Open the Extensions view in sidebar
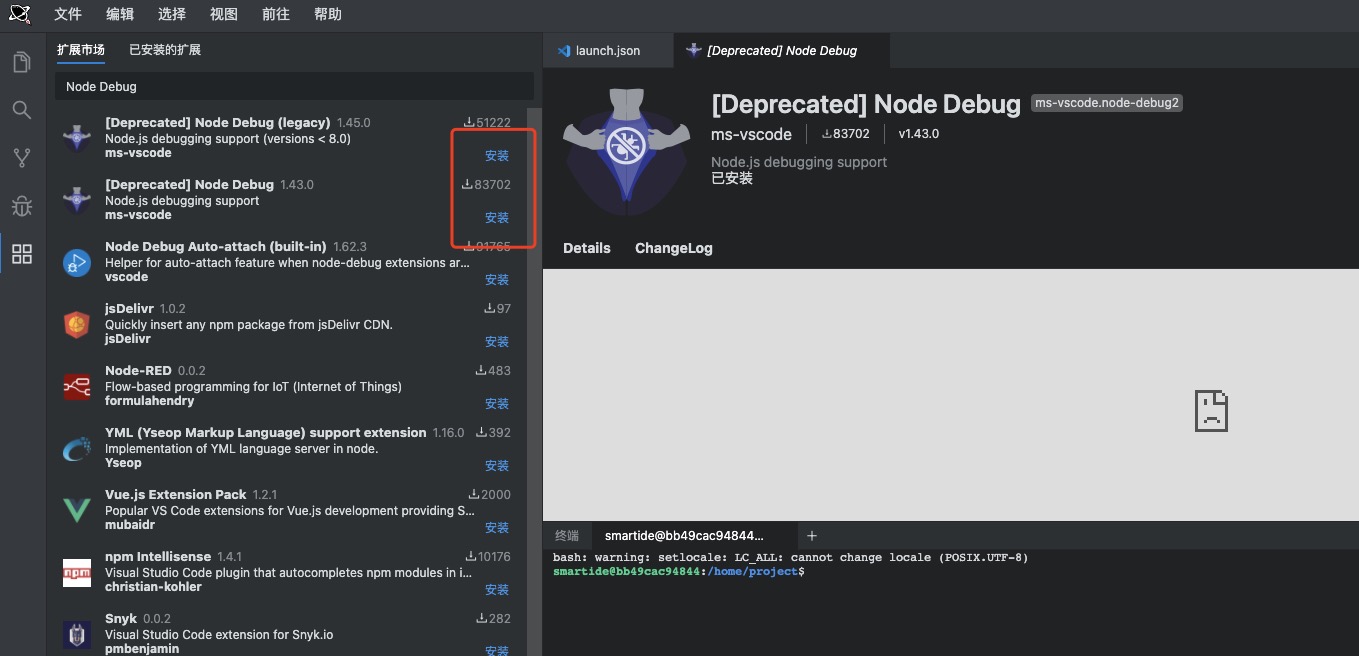 tap(21, 254)
